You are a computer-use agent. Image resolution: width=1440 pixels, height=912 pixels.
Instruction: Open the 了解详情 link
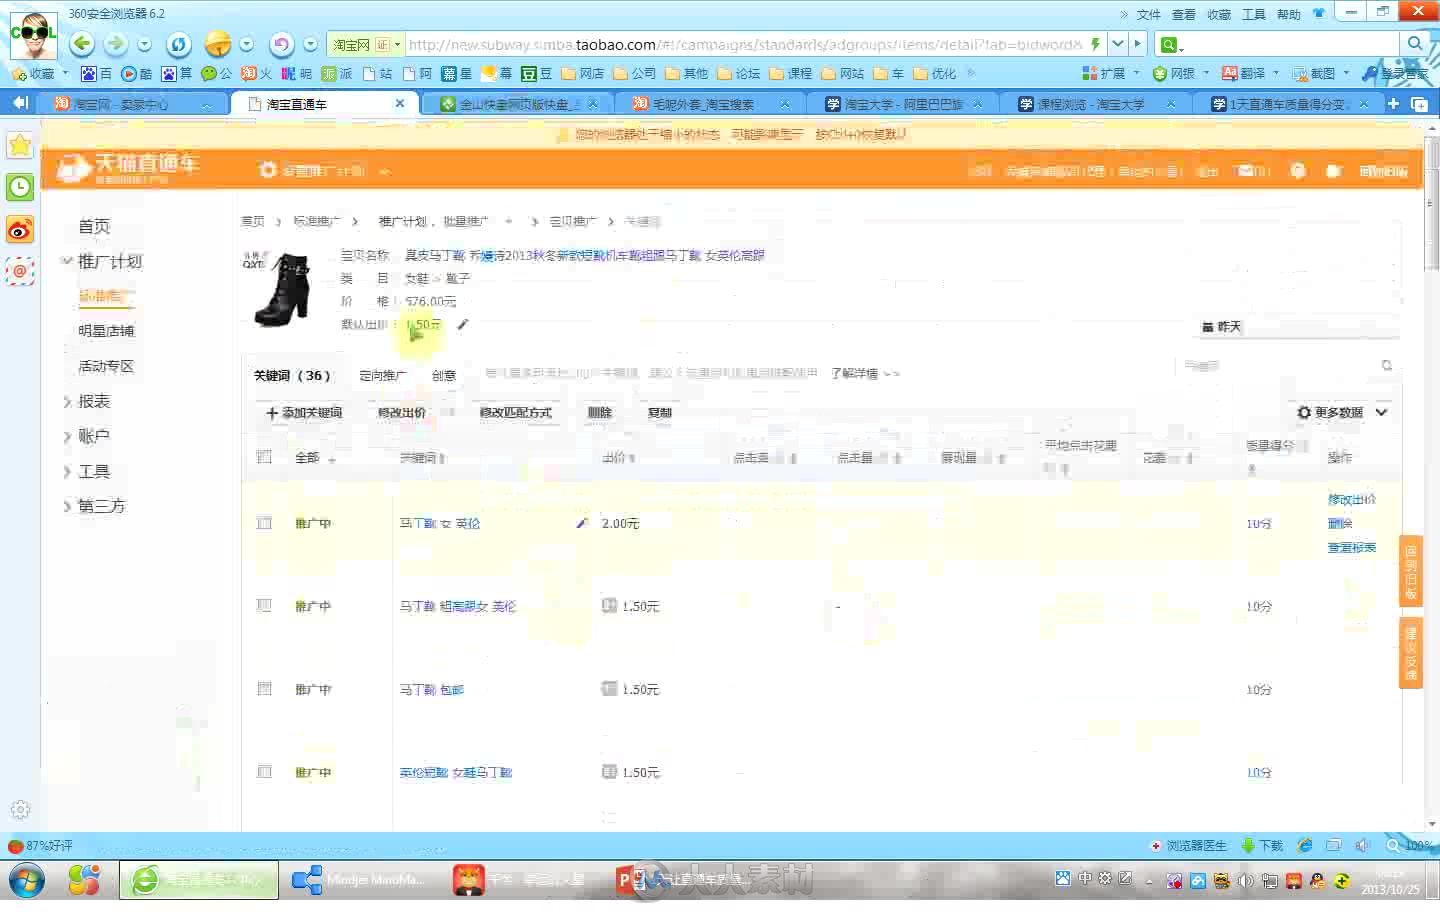[854, 373]
